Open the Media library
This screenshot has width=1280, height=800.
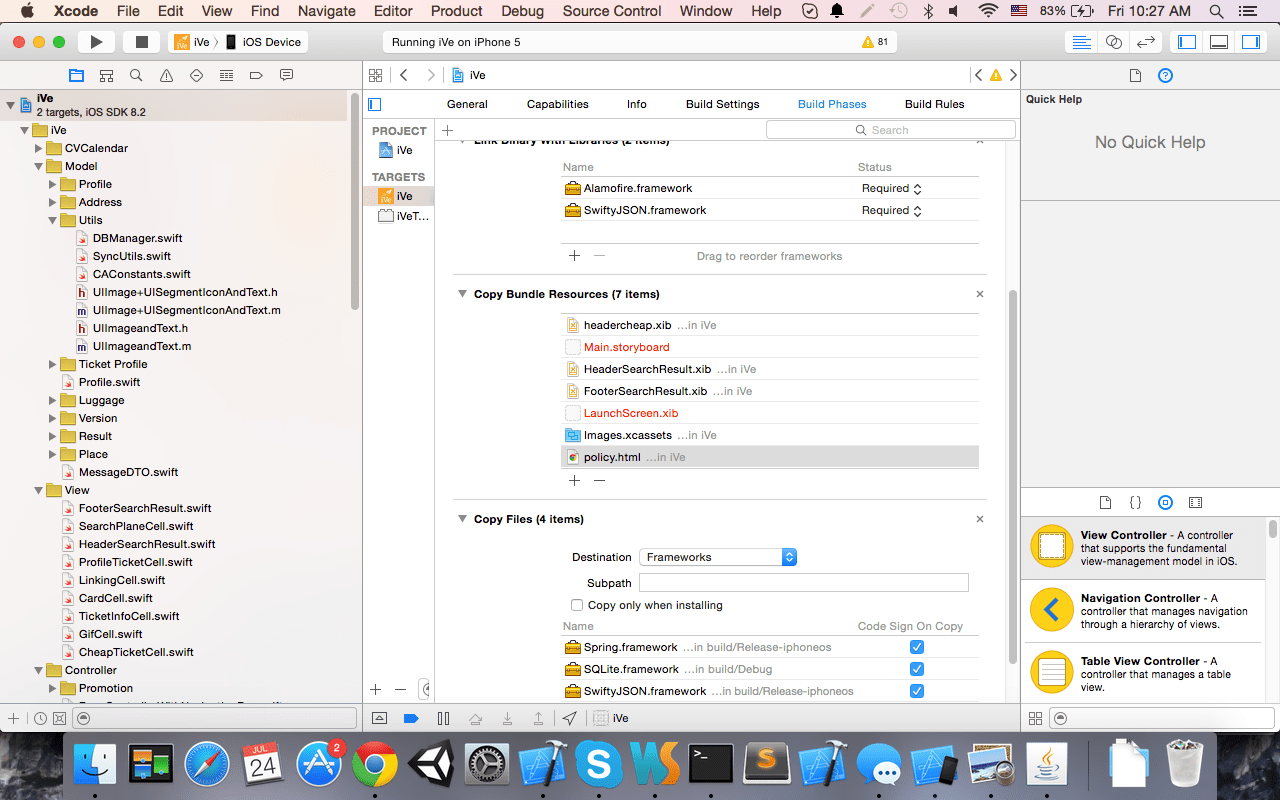tap(1195, 502)
